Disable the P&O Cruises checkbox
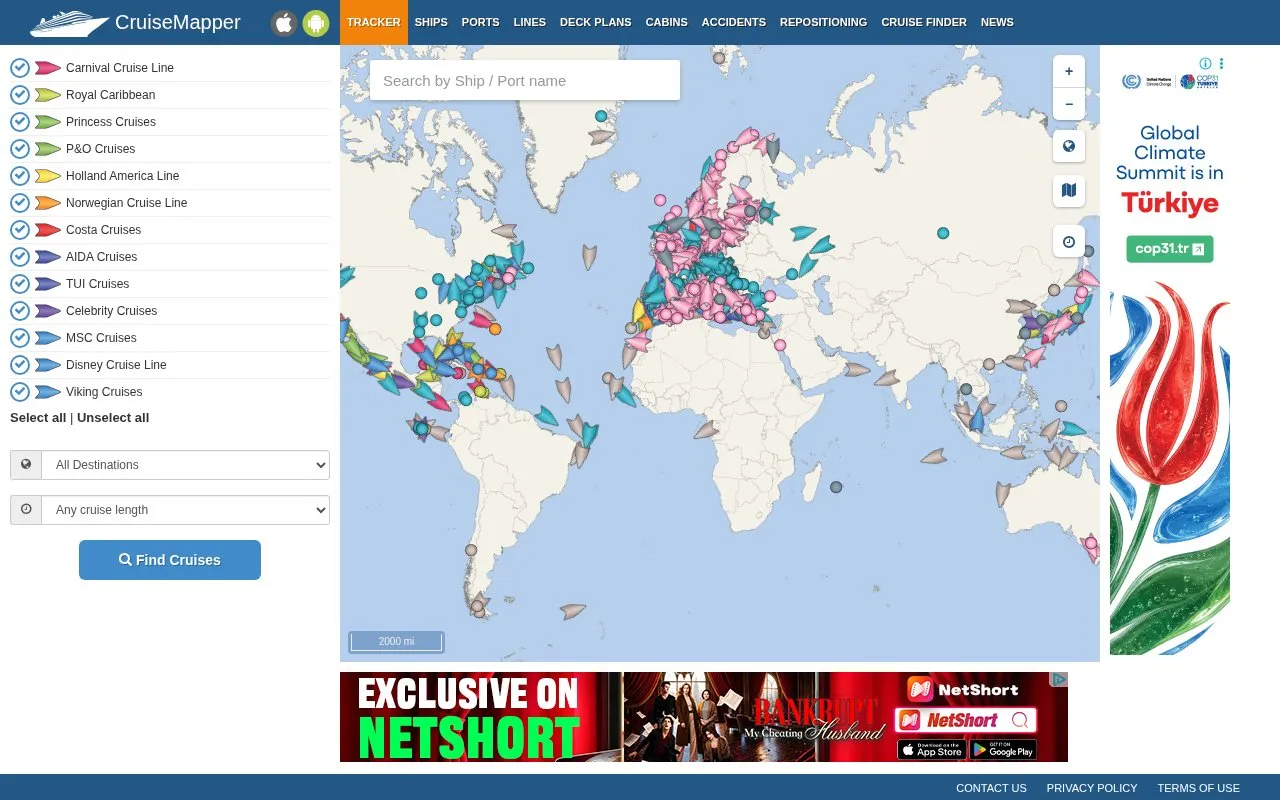Image resolution: width=1280 pixels, height=800 pixels. [x=20, y=149]
